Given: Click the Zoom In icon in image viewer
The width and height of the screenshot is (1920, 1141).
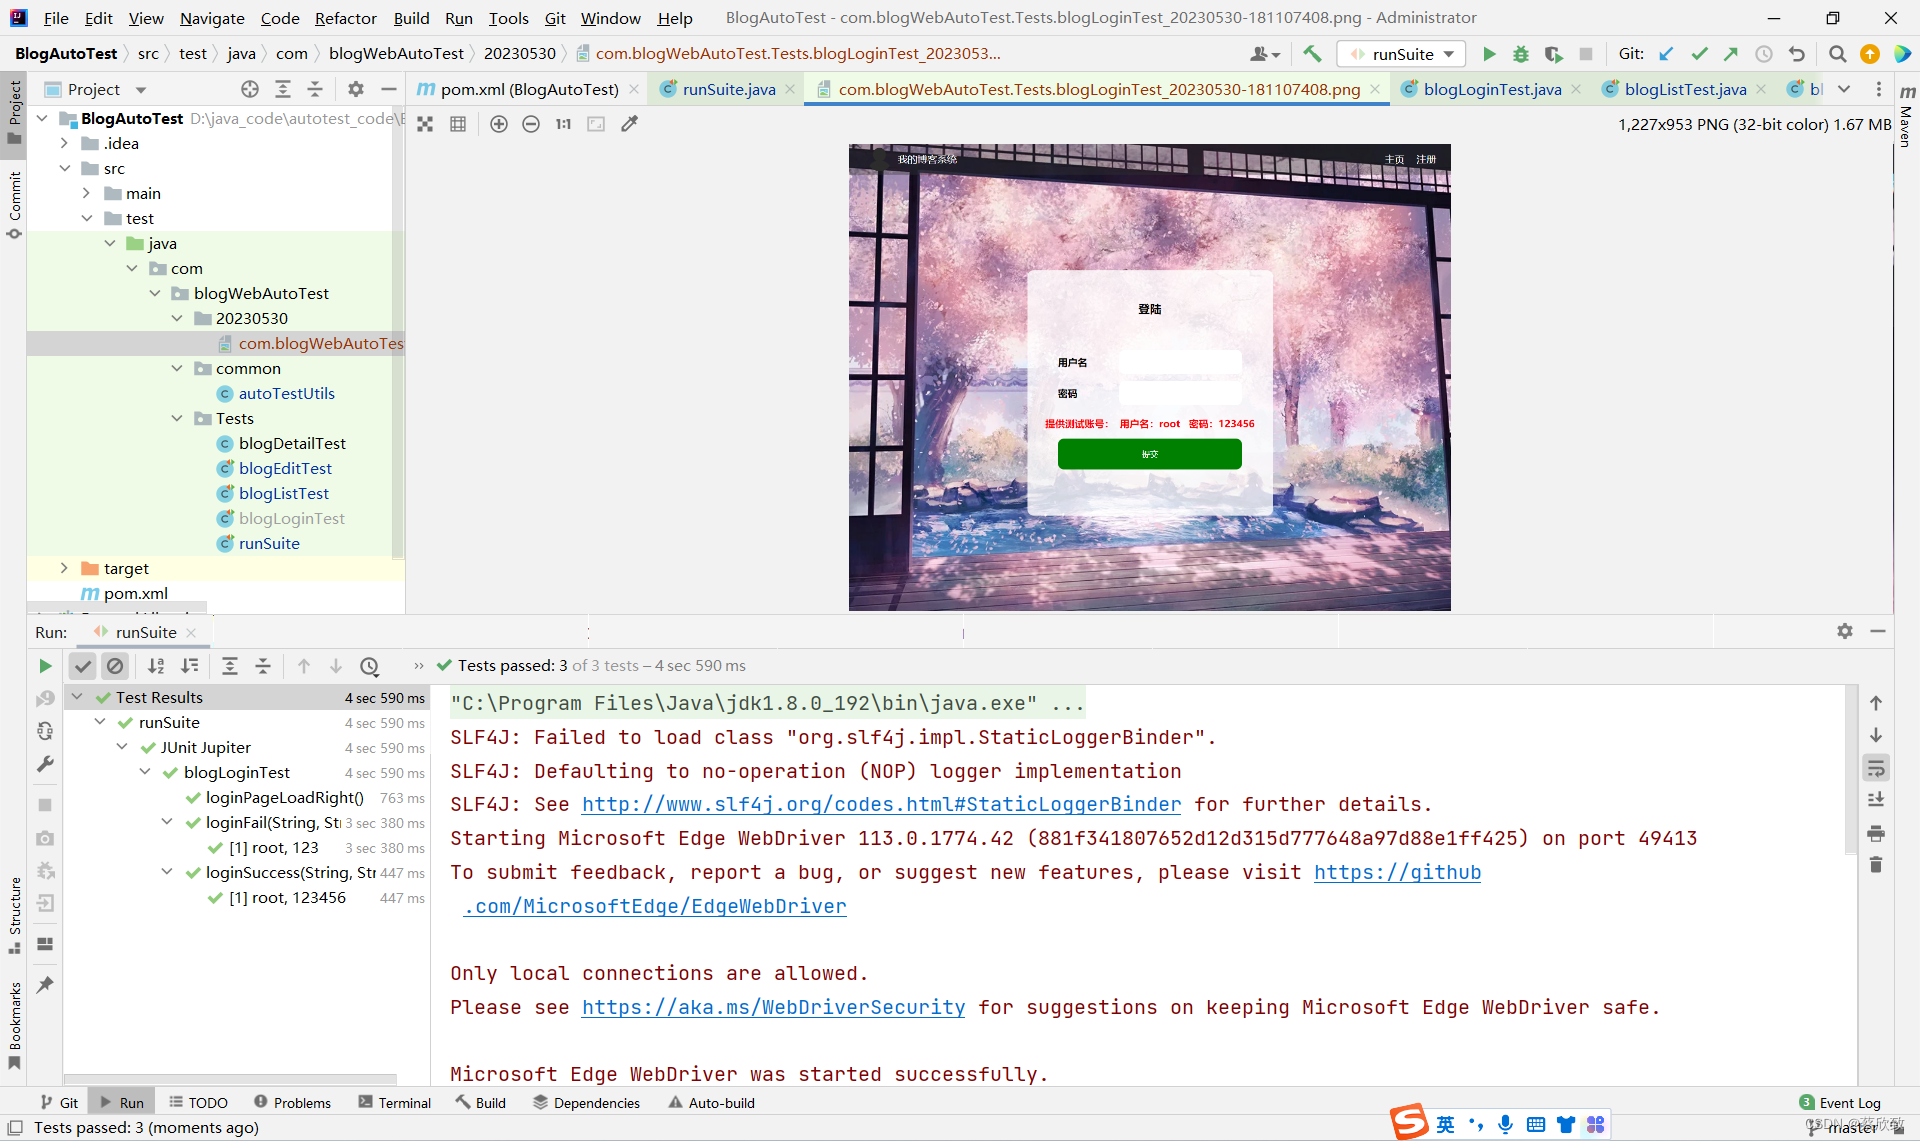Looking at the screenshot, I should click(x=499, y=124).
